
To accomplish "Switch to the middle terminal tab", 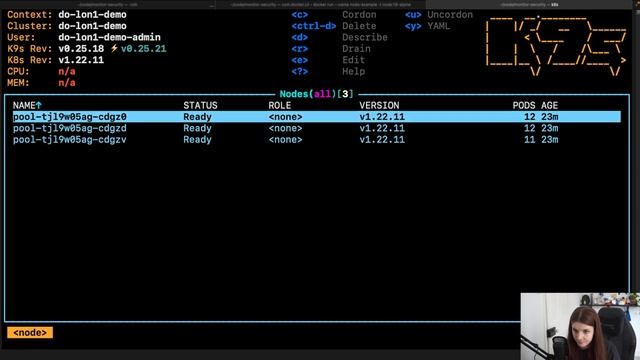I will (x=320, y=4).
